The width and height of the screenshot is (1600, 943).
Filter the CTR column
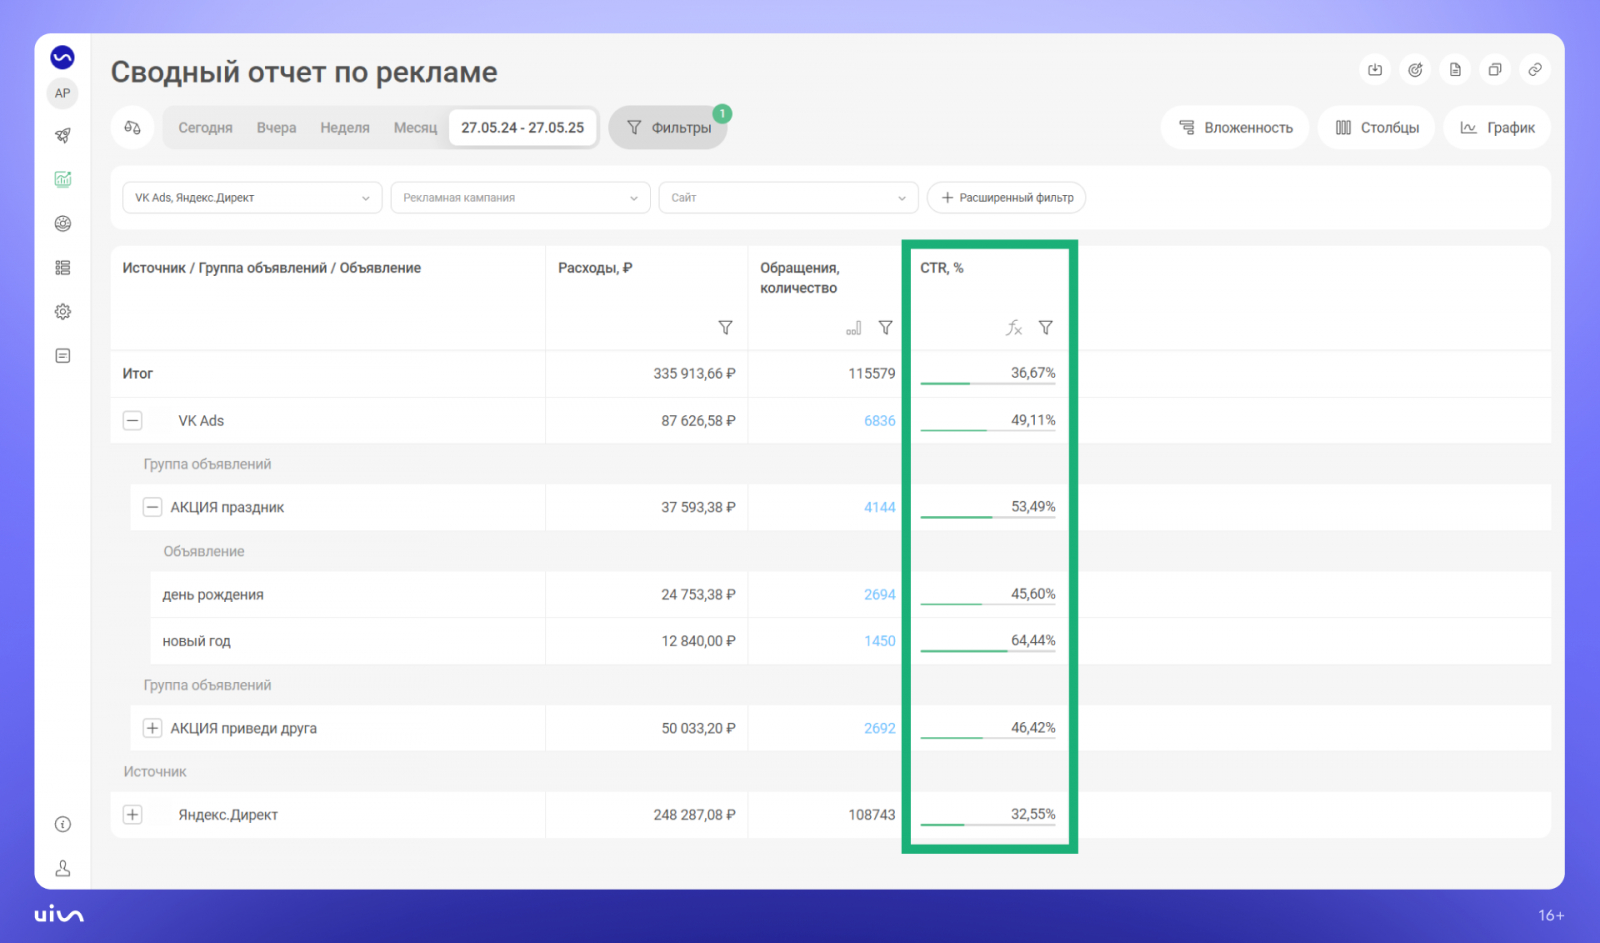click(x=1045, y=327)
